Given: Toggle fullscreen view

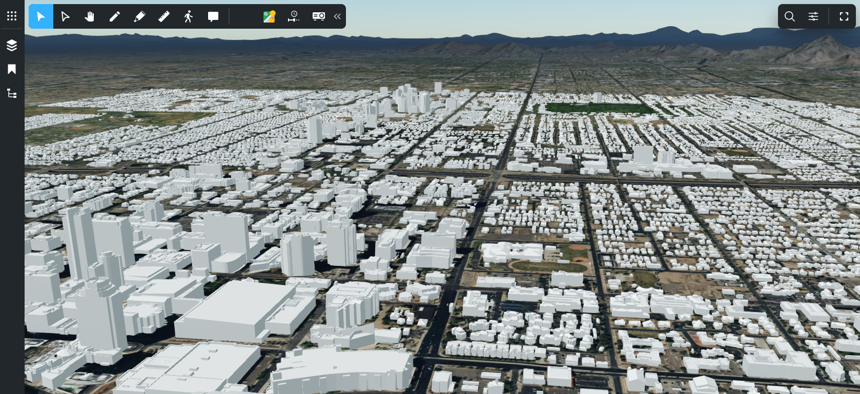Looking at the screenshot, I should pos(844,16).
